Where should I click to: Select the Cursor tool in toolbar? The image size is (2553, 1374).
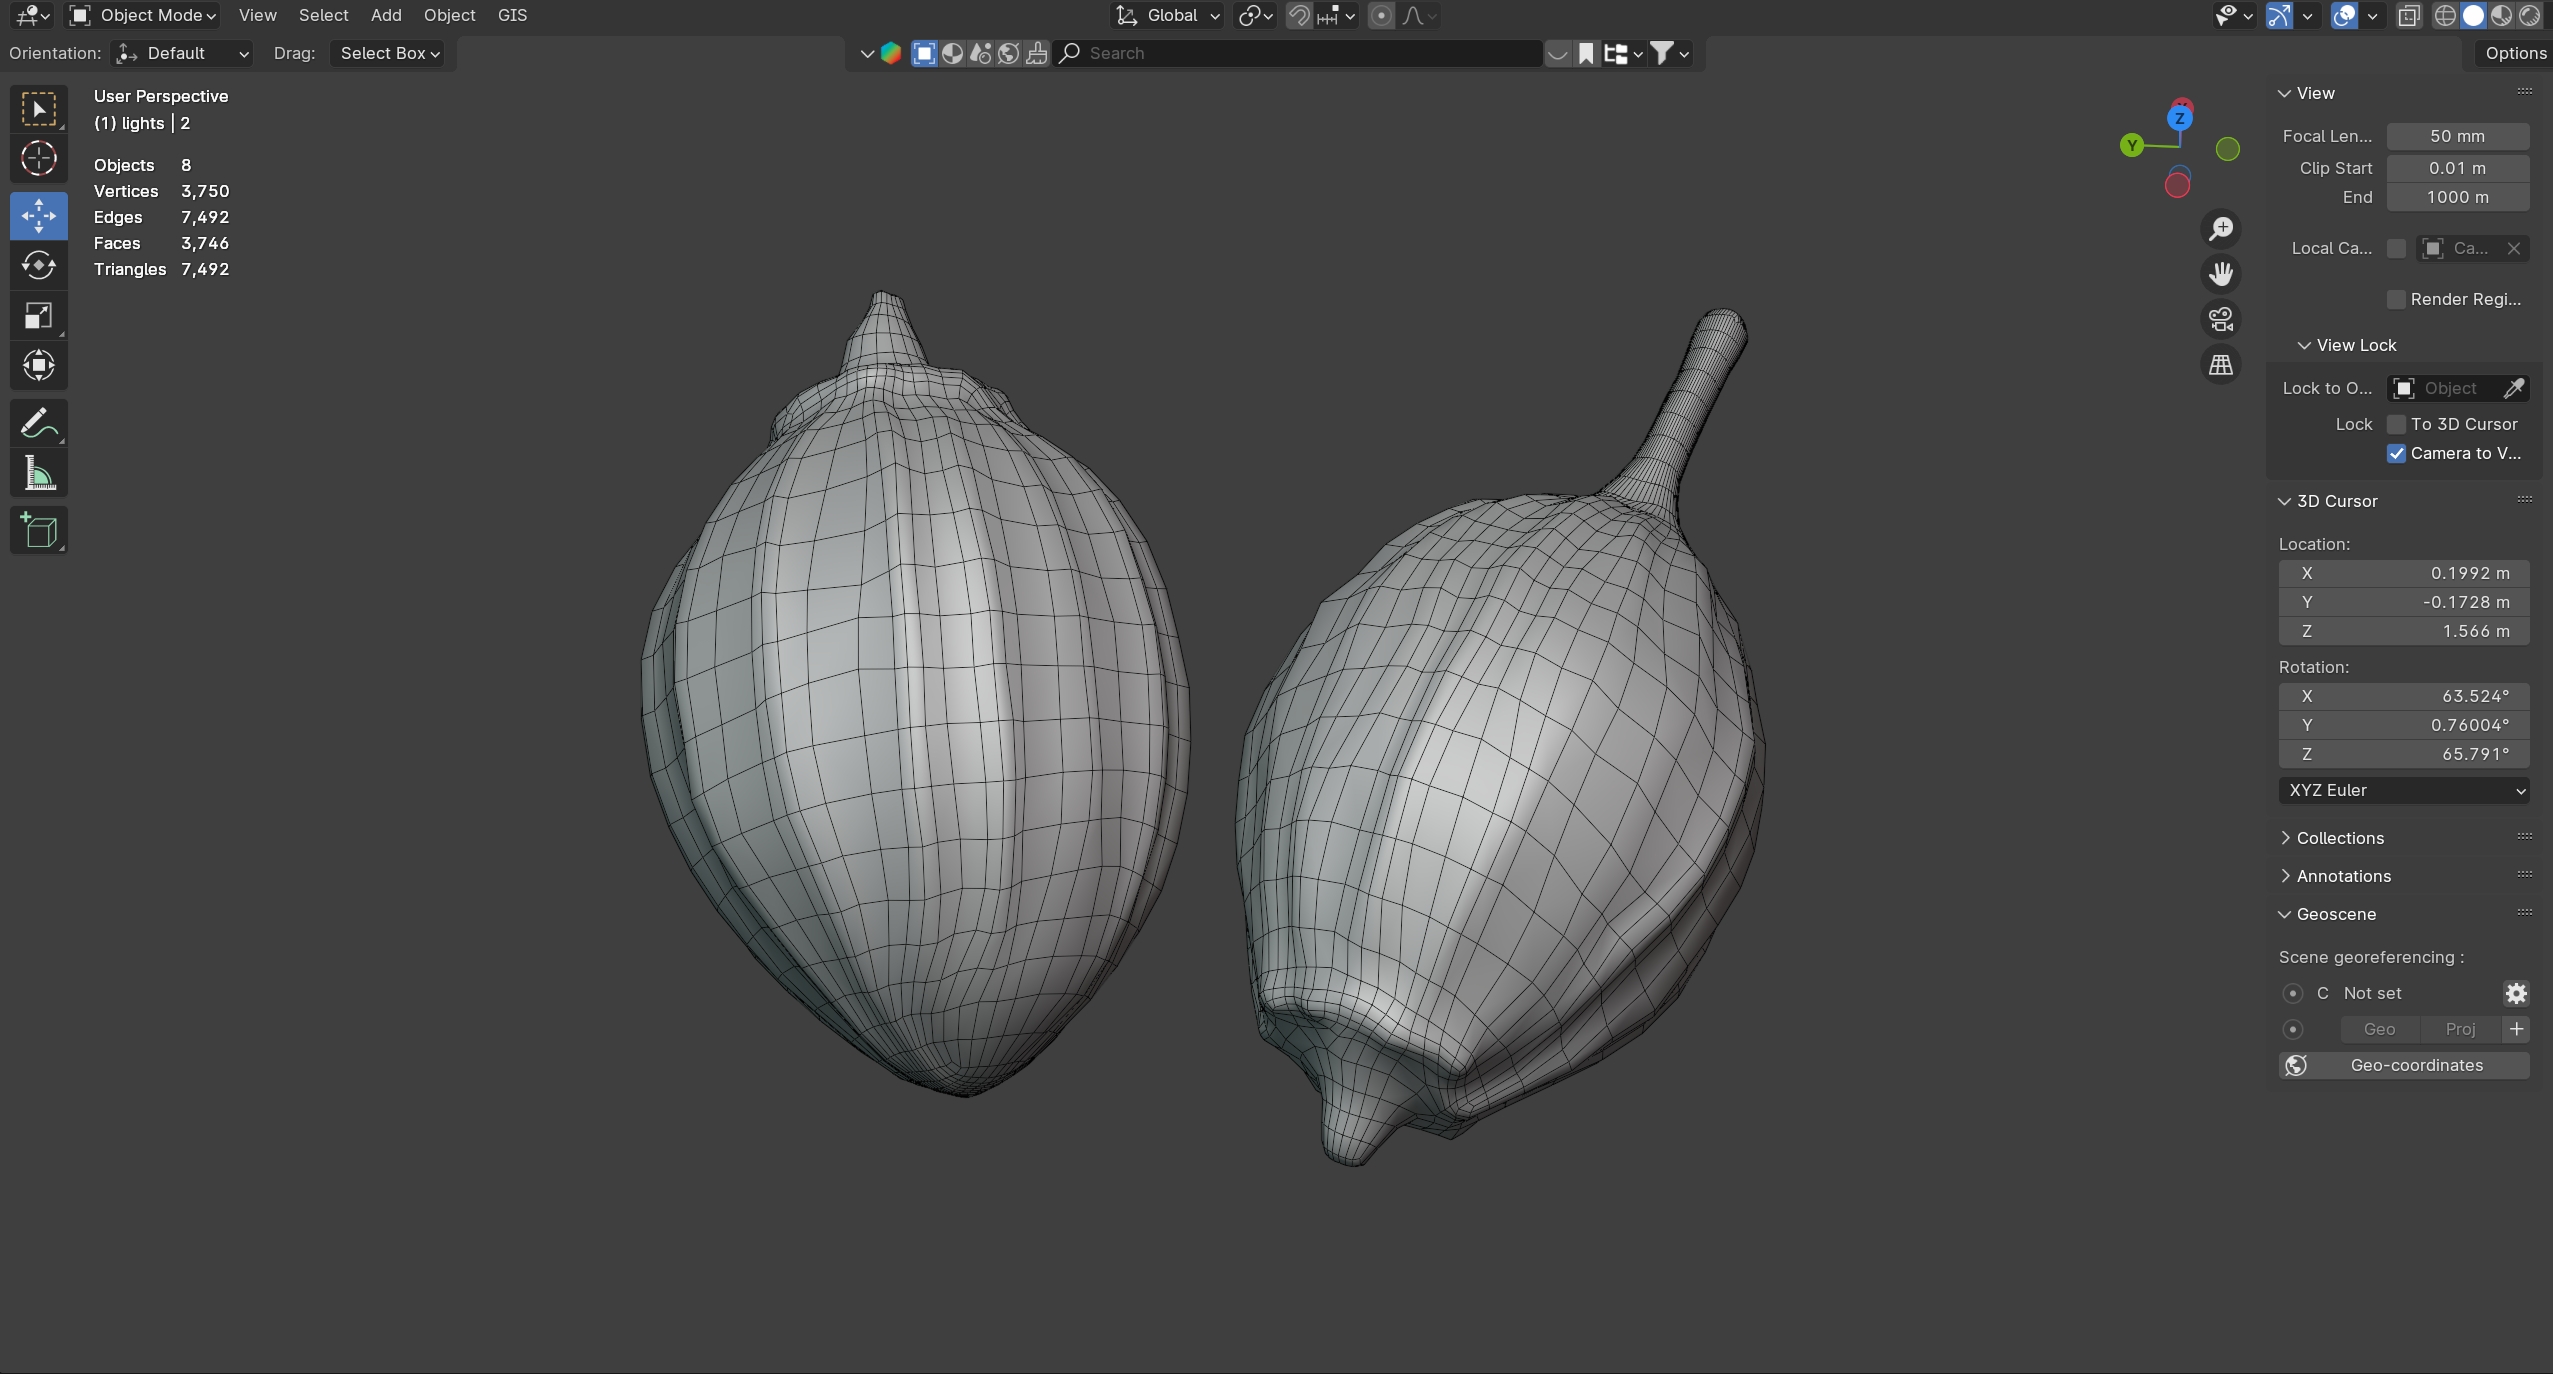(39, 158)
